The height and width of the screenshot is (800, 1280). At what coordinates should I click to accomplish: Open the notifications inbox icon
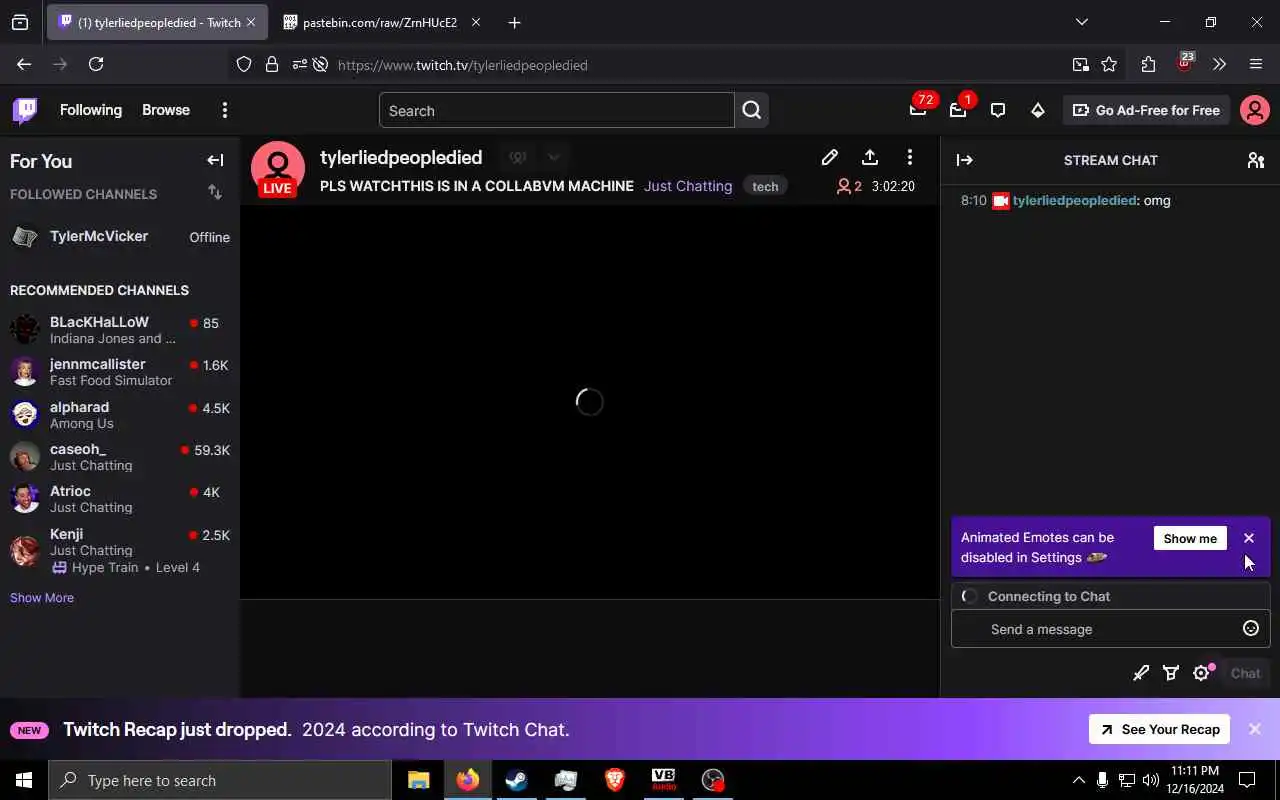(x=957, y=110)
